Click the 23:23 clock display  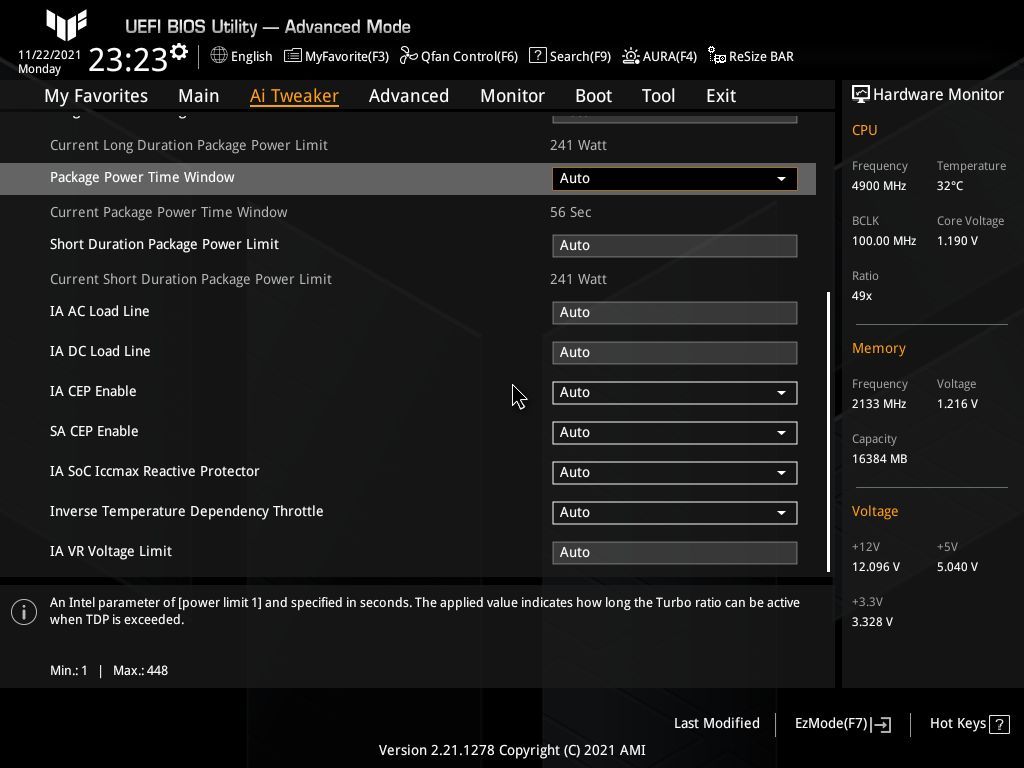(x=128, y=60)
